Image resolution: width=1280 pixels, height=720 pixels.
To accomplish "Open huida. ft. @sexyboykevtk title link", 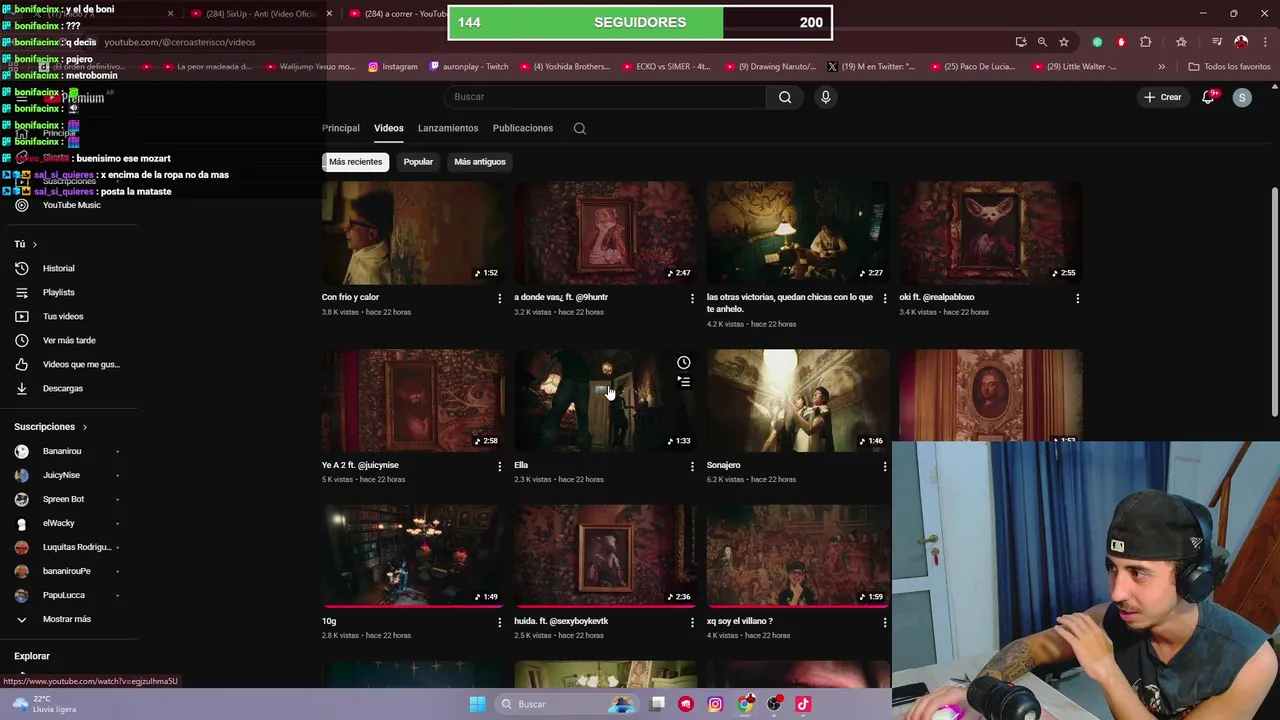I will tap(561, 621).
